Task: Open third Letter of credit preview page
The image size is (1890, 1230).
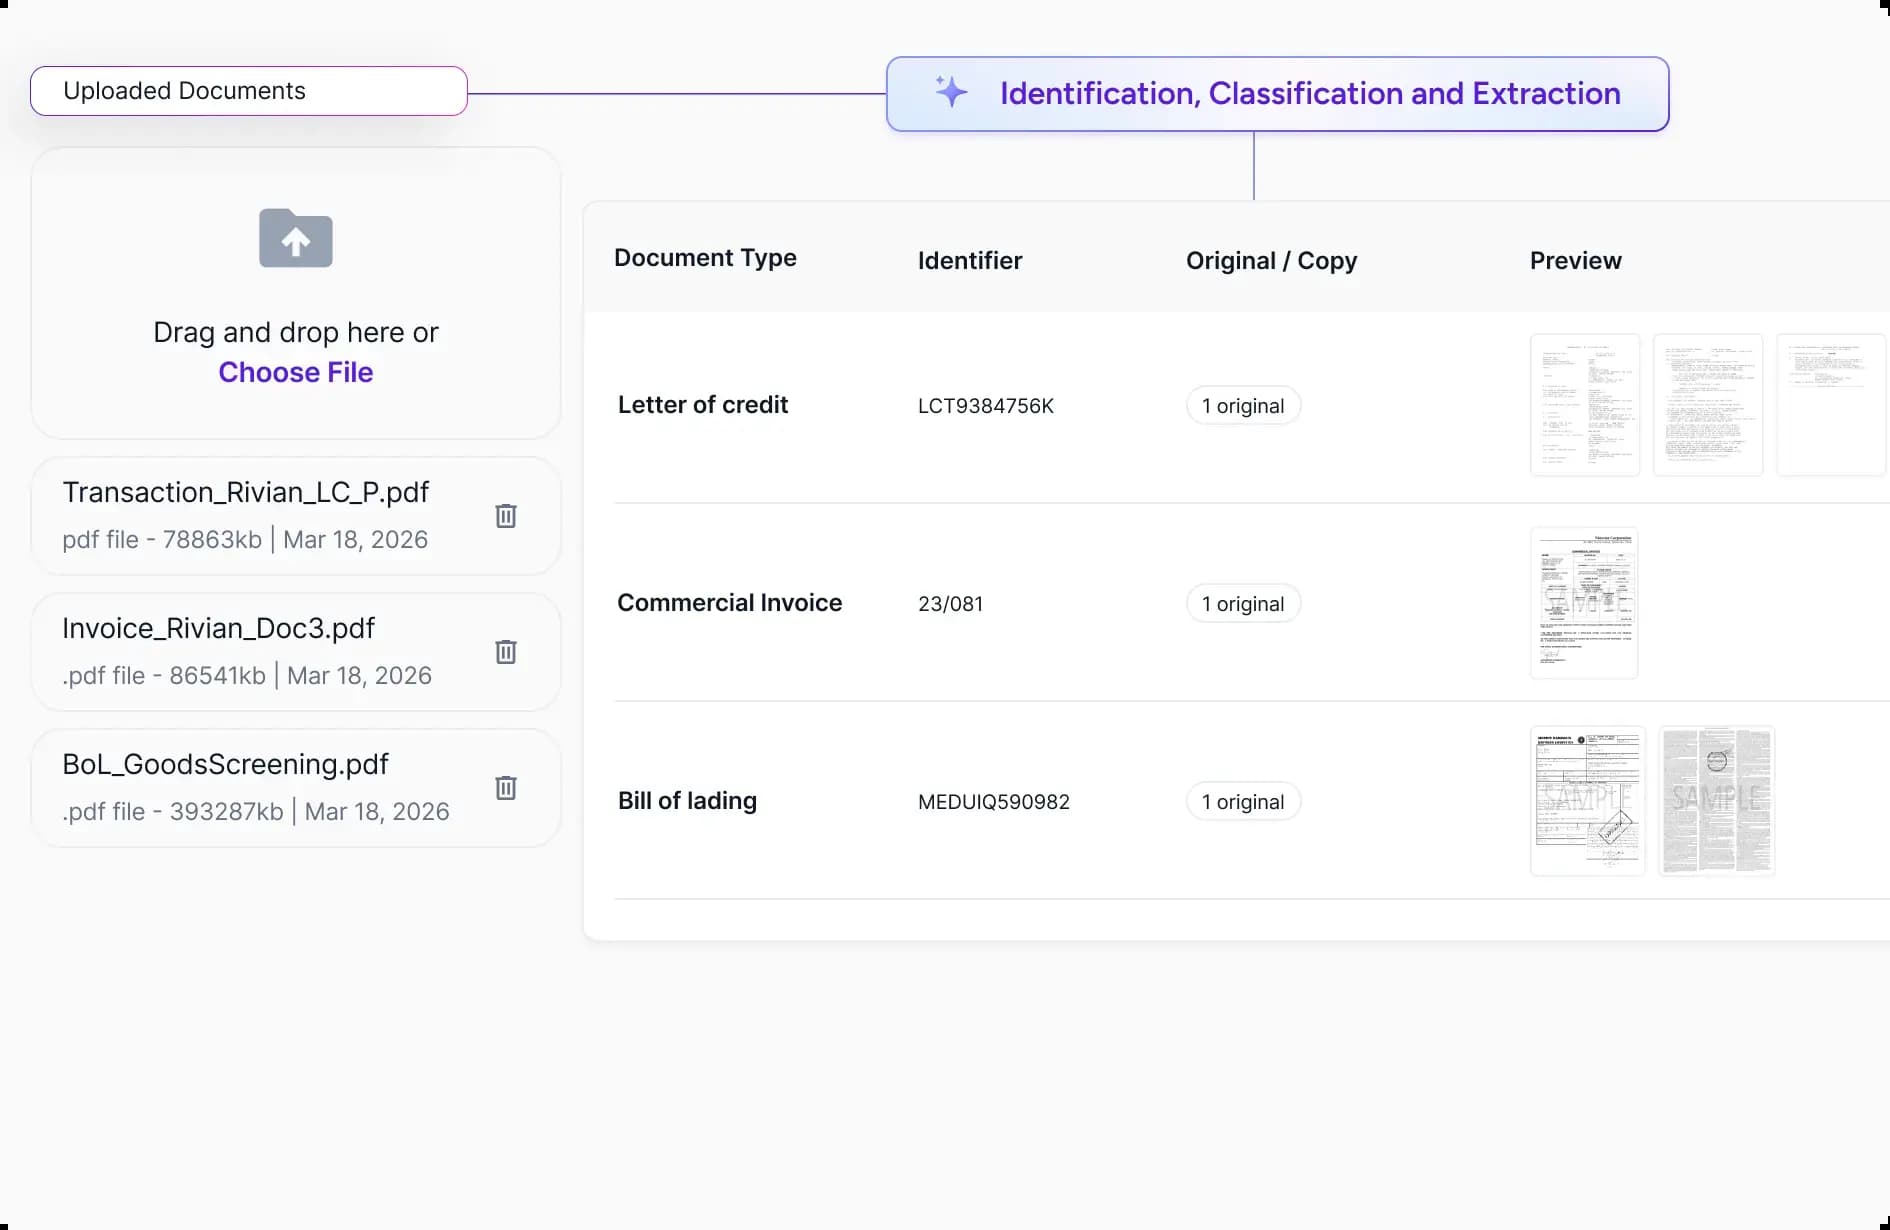Action: (1830, 405)
